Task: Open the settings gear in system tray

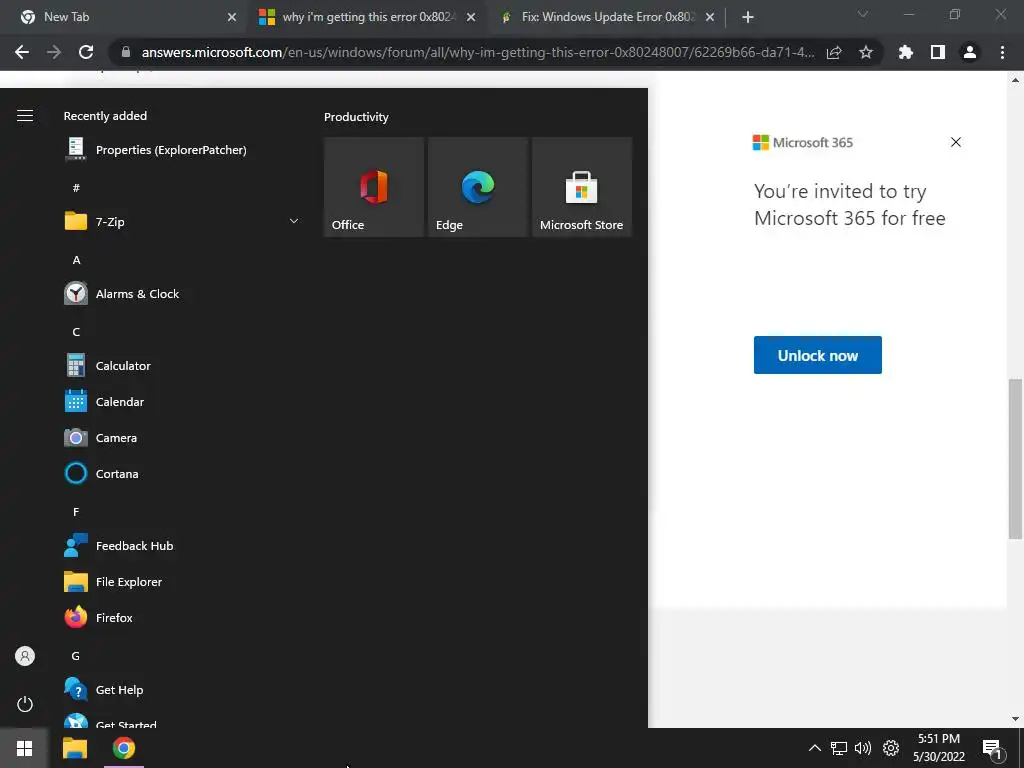Action: tap(891, 748)
